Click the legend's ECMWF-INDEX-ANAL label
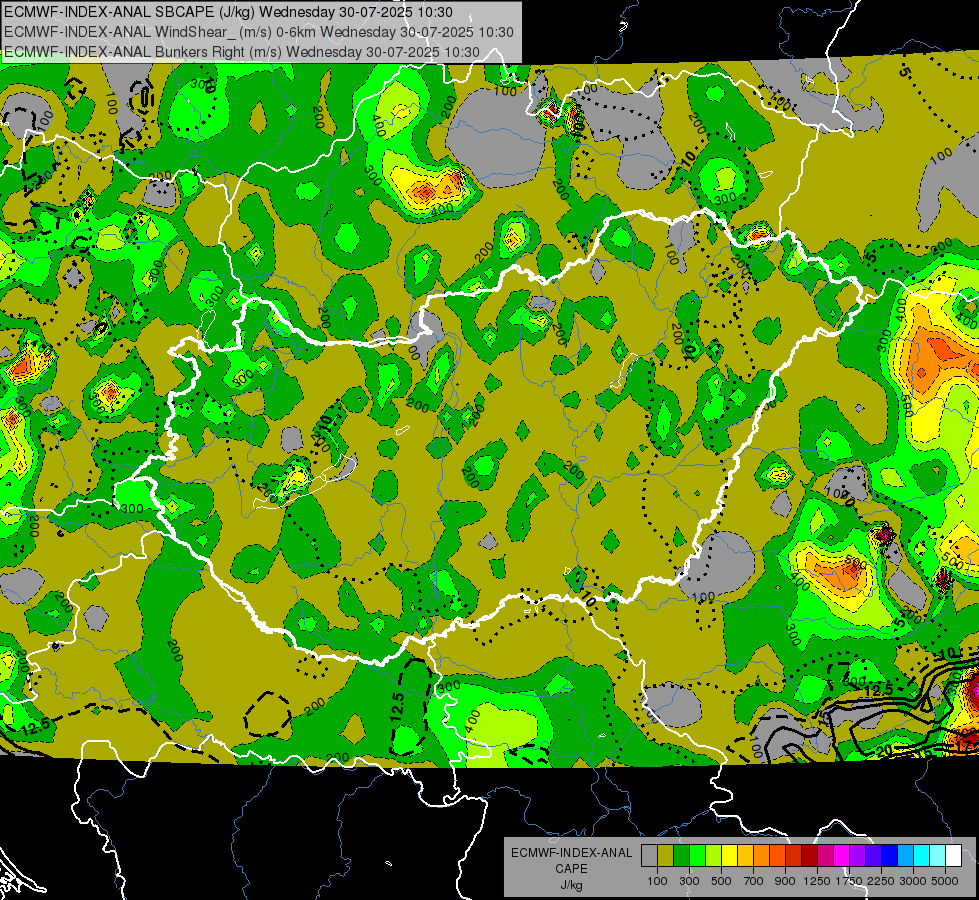Viewport: 979px width, 900px height. tap(571, 853)
